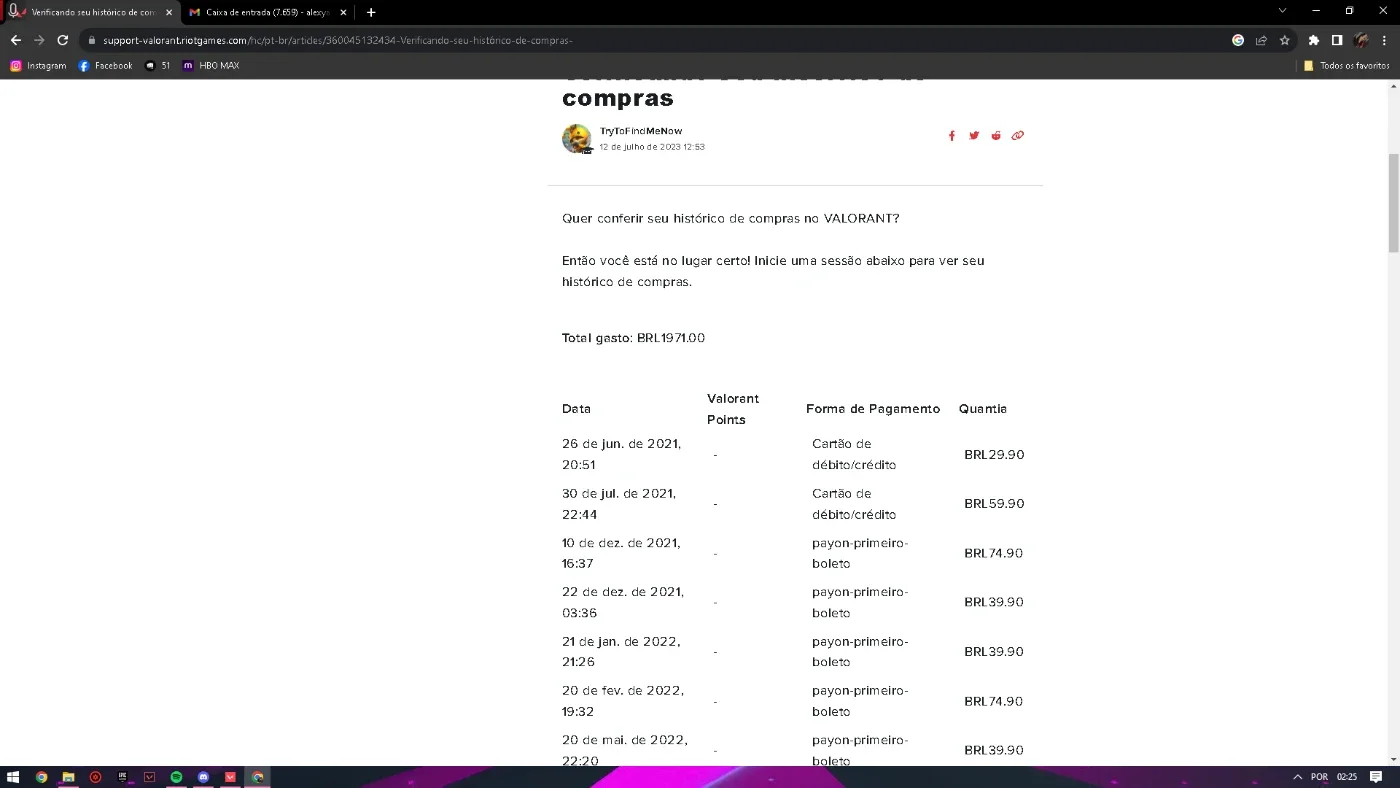View site information lock icon
Viewport: 1400px width, 788px height.
point(91,40)
